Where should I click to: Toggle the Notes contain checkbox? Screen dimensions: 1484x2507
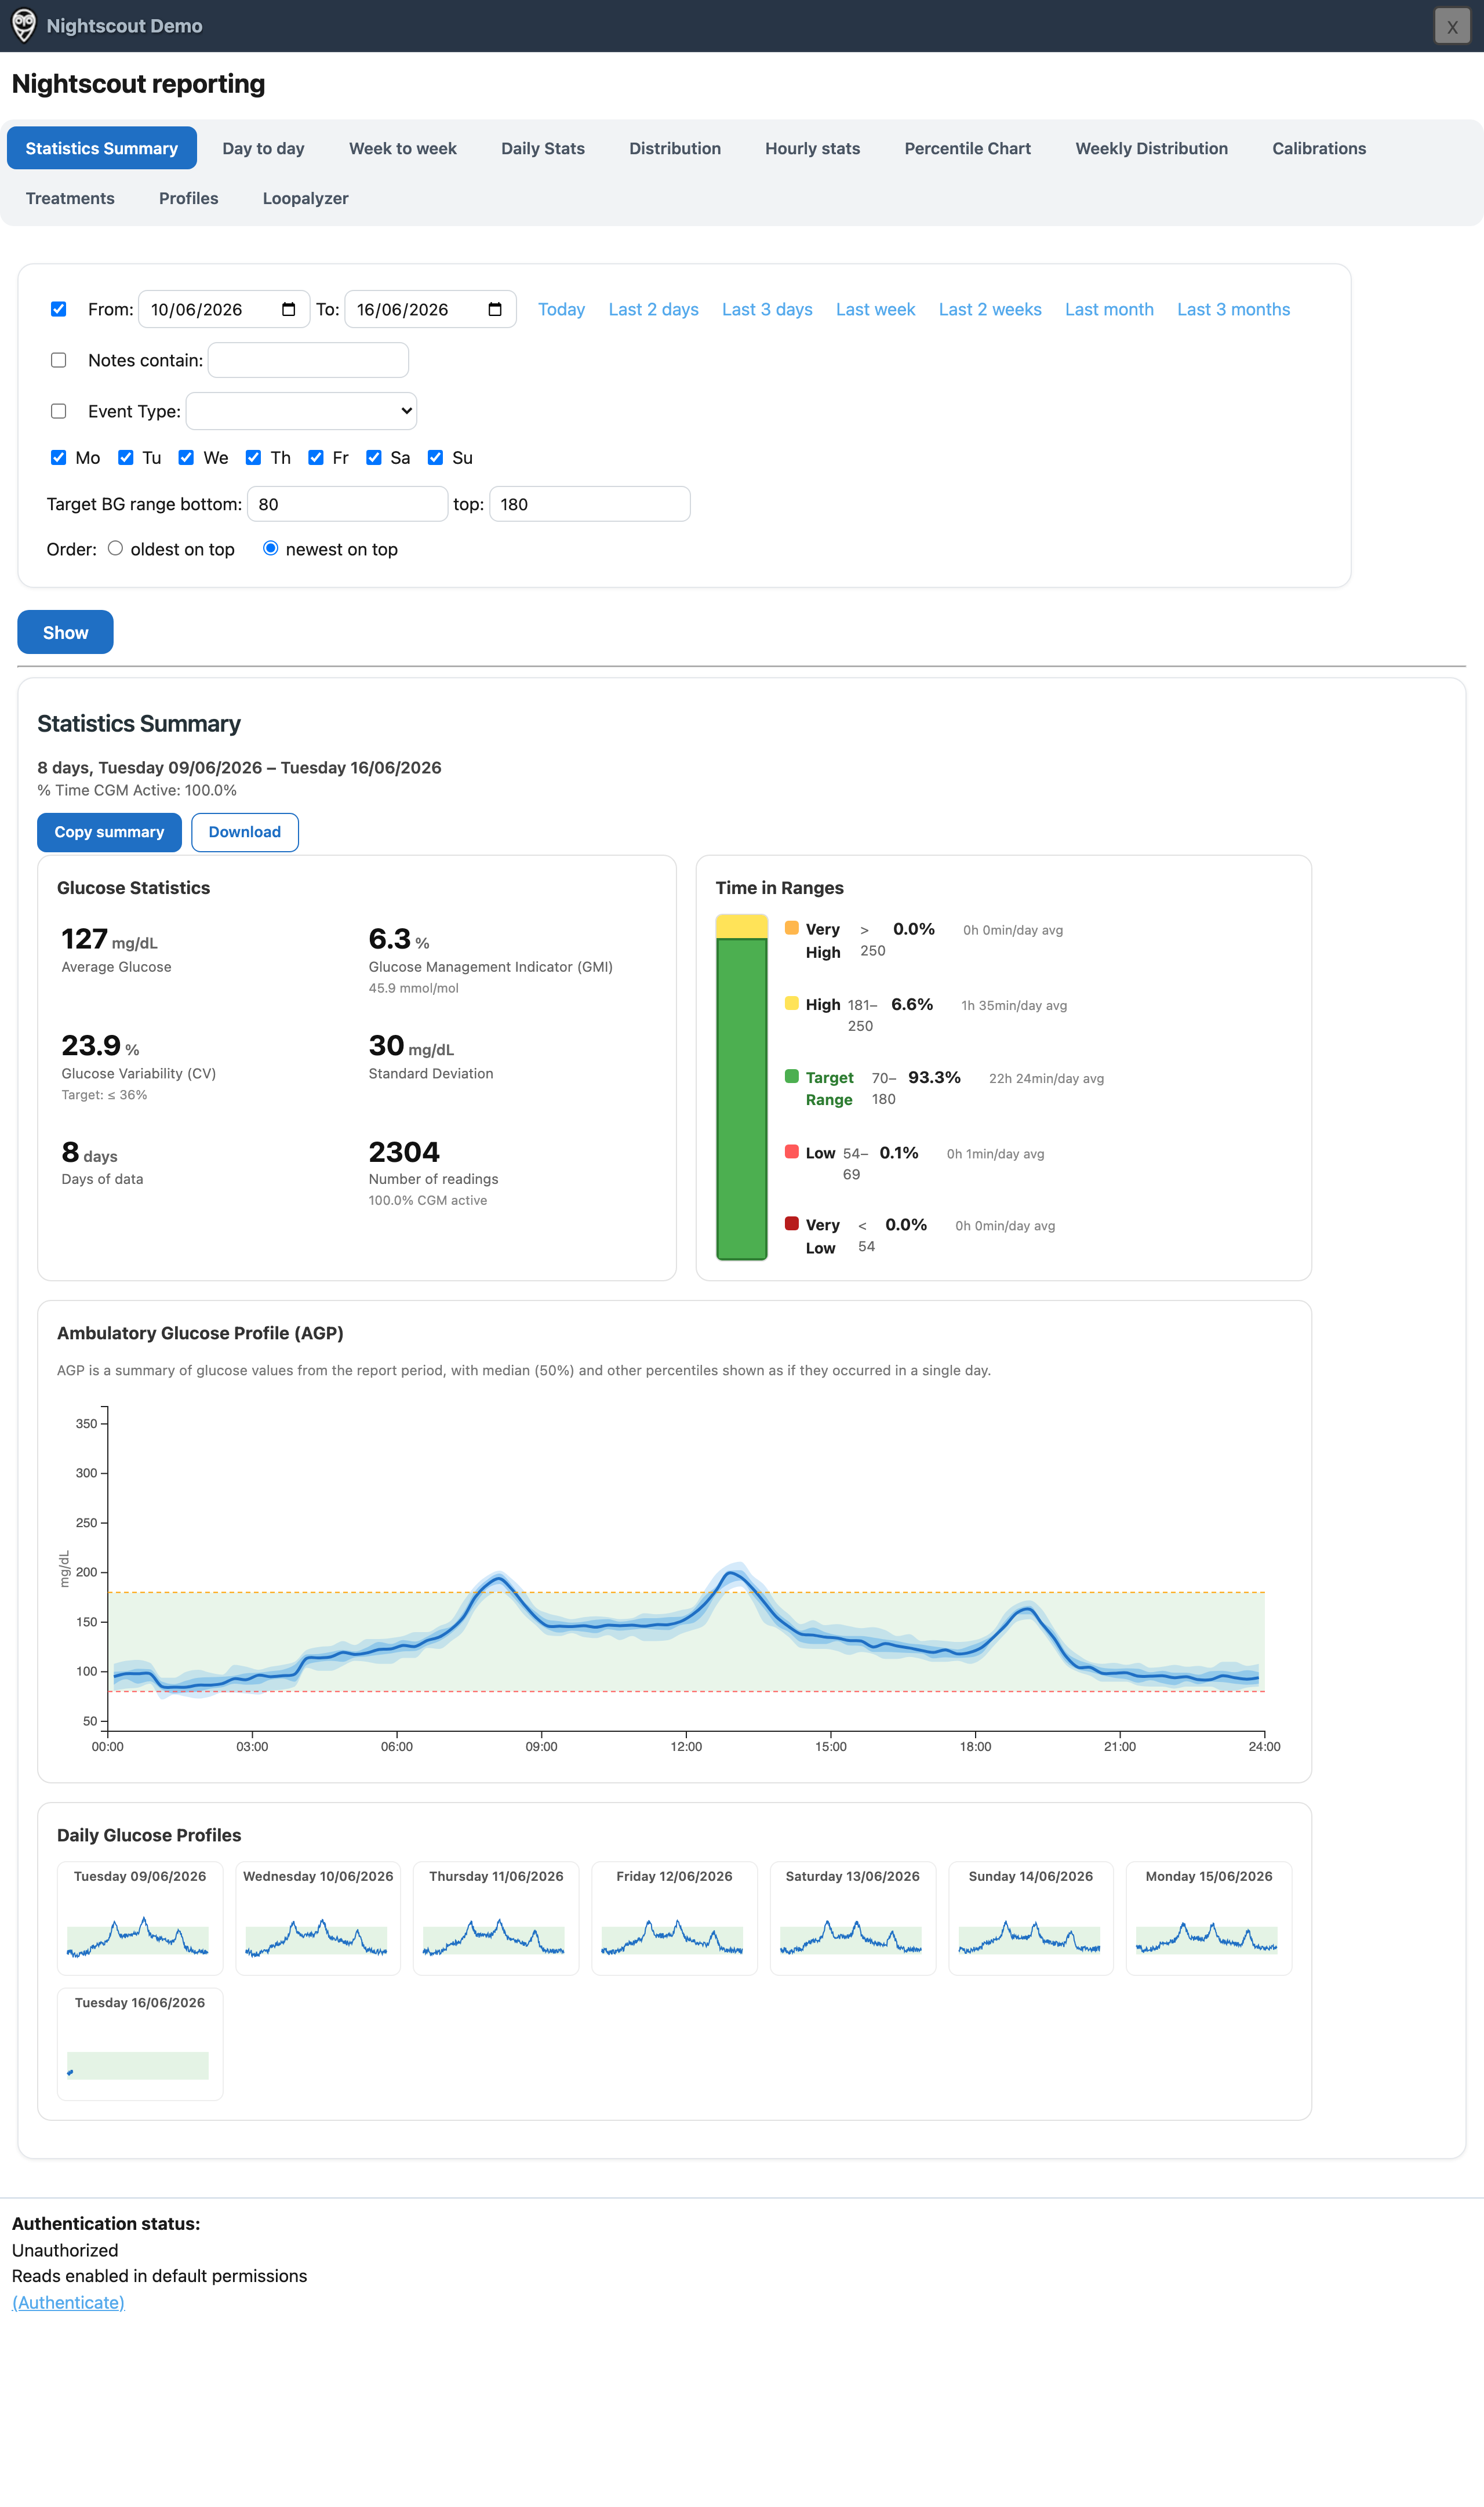[59, 360]
